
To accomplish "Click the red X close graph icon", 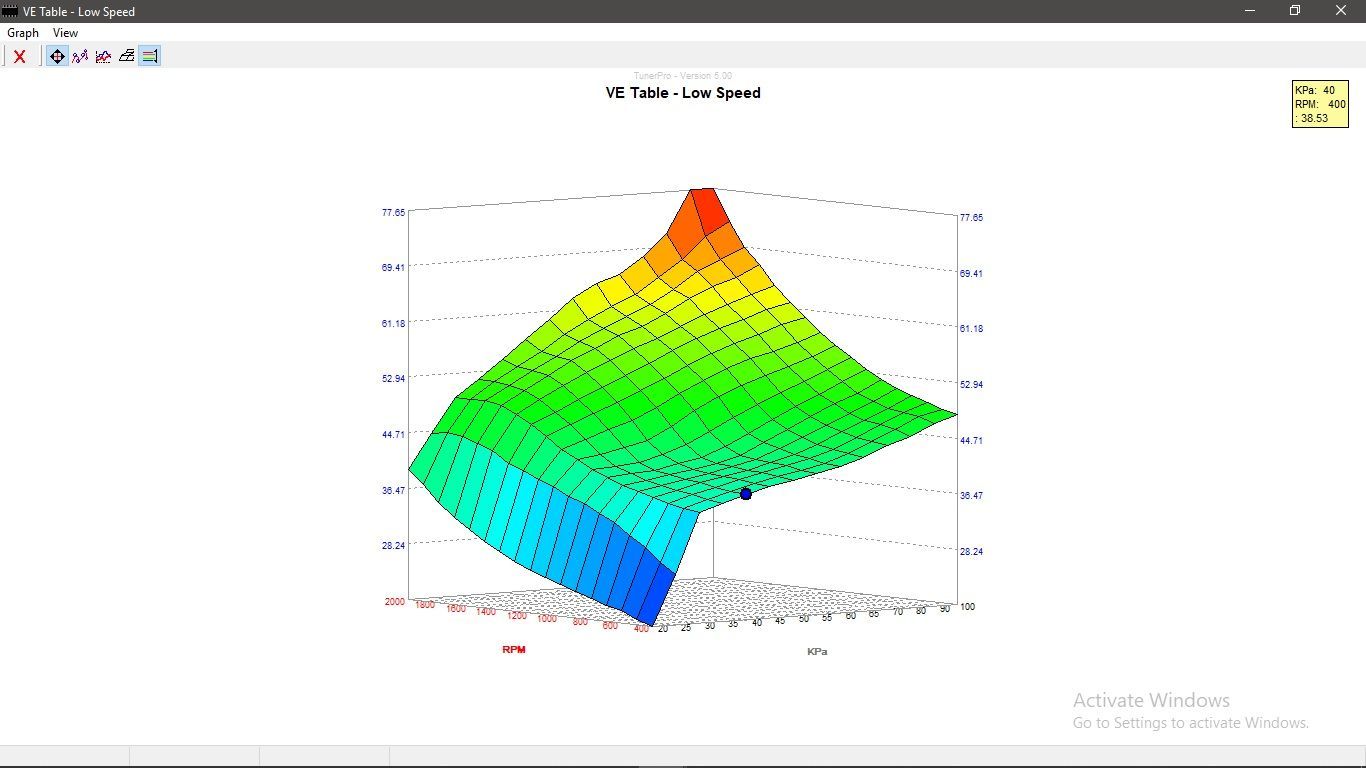I will (19, 57).
